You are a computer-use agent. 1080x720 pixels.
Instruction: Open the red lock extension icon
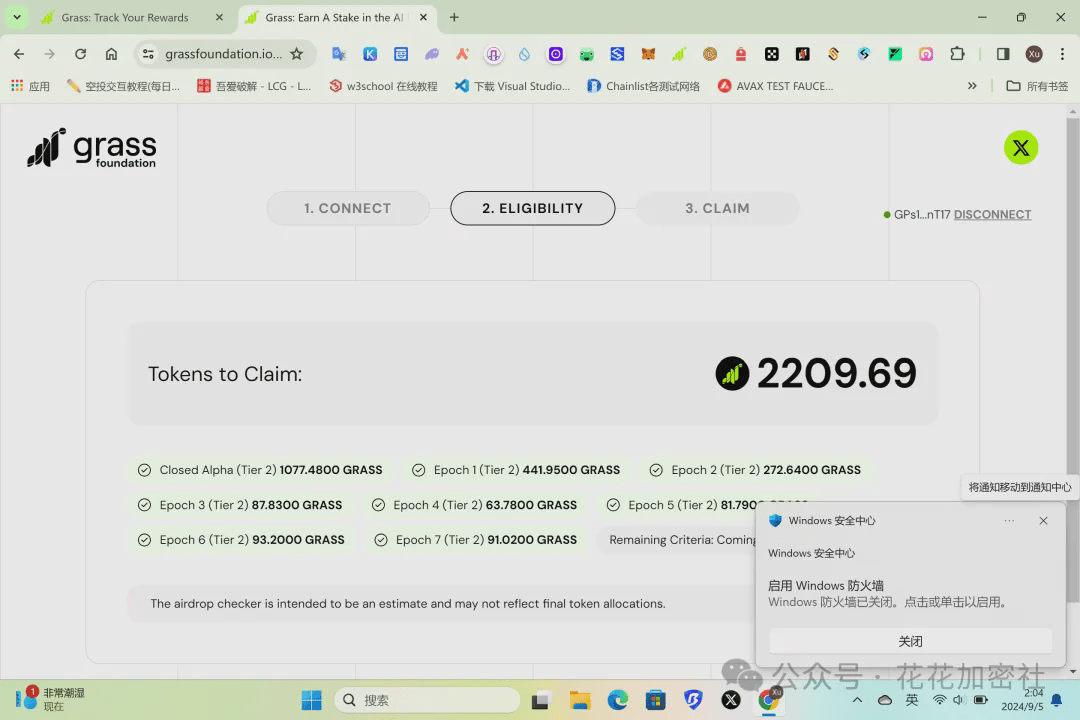pyautogui.click(x=741, y=54)
